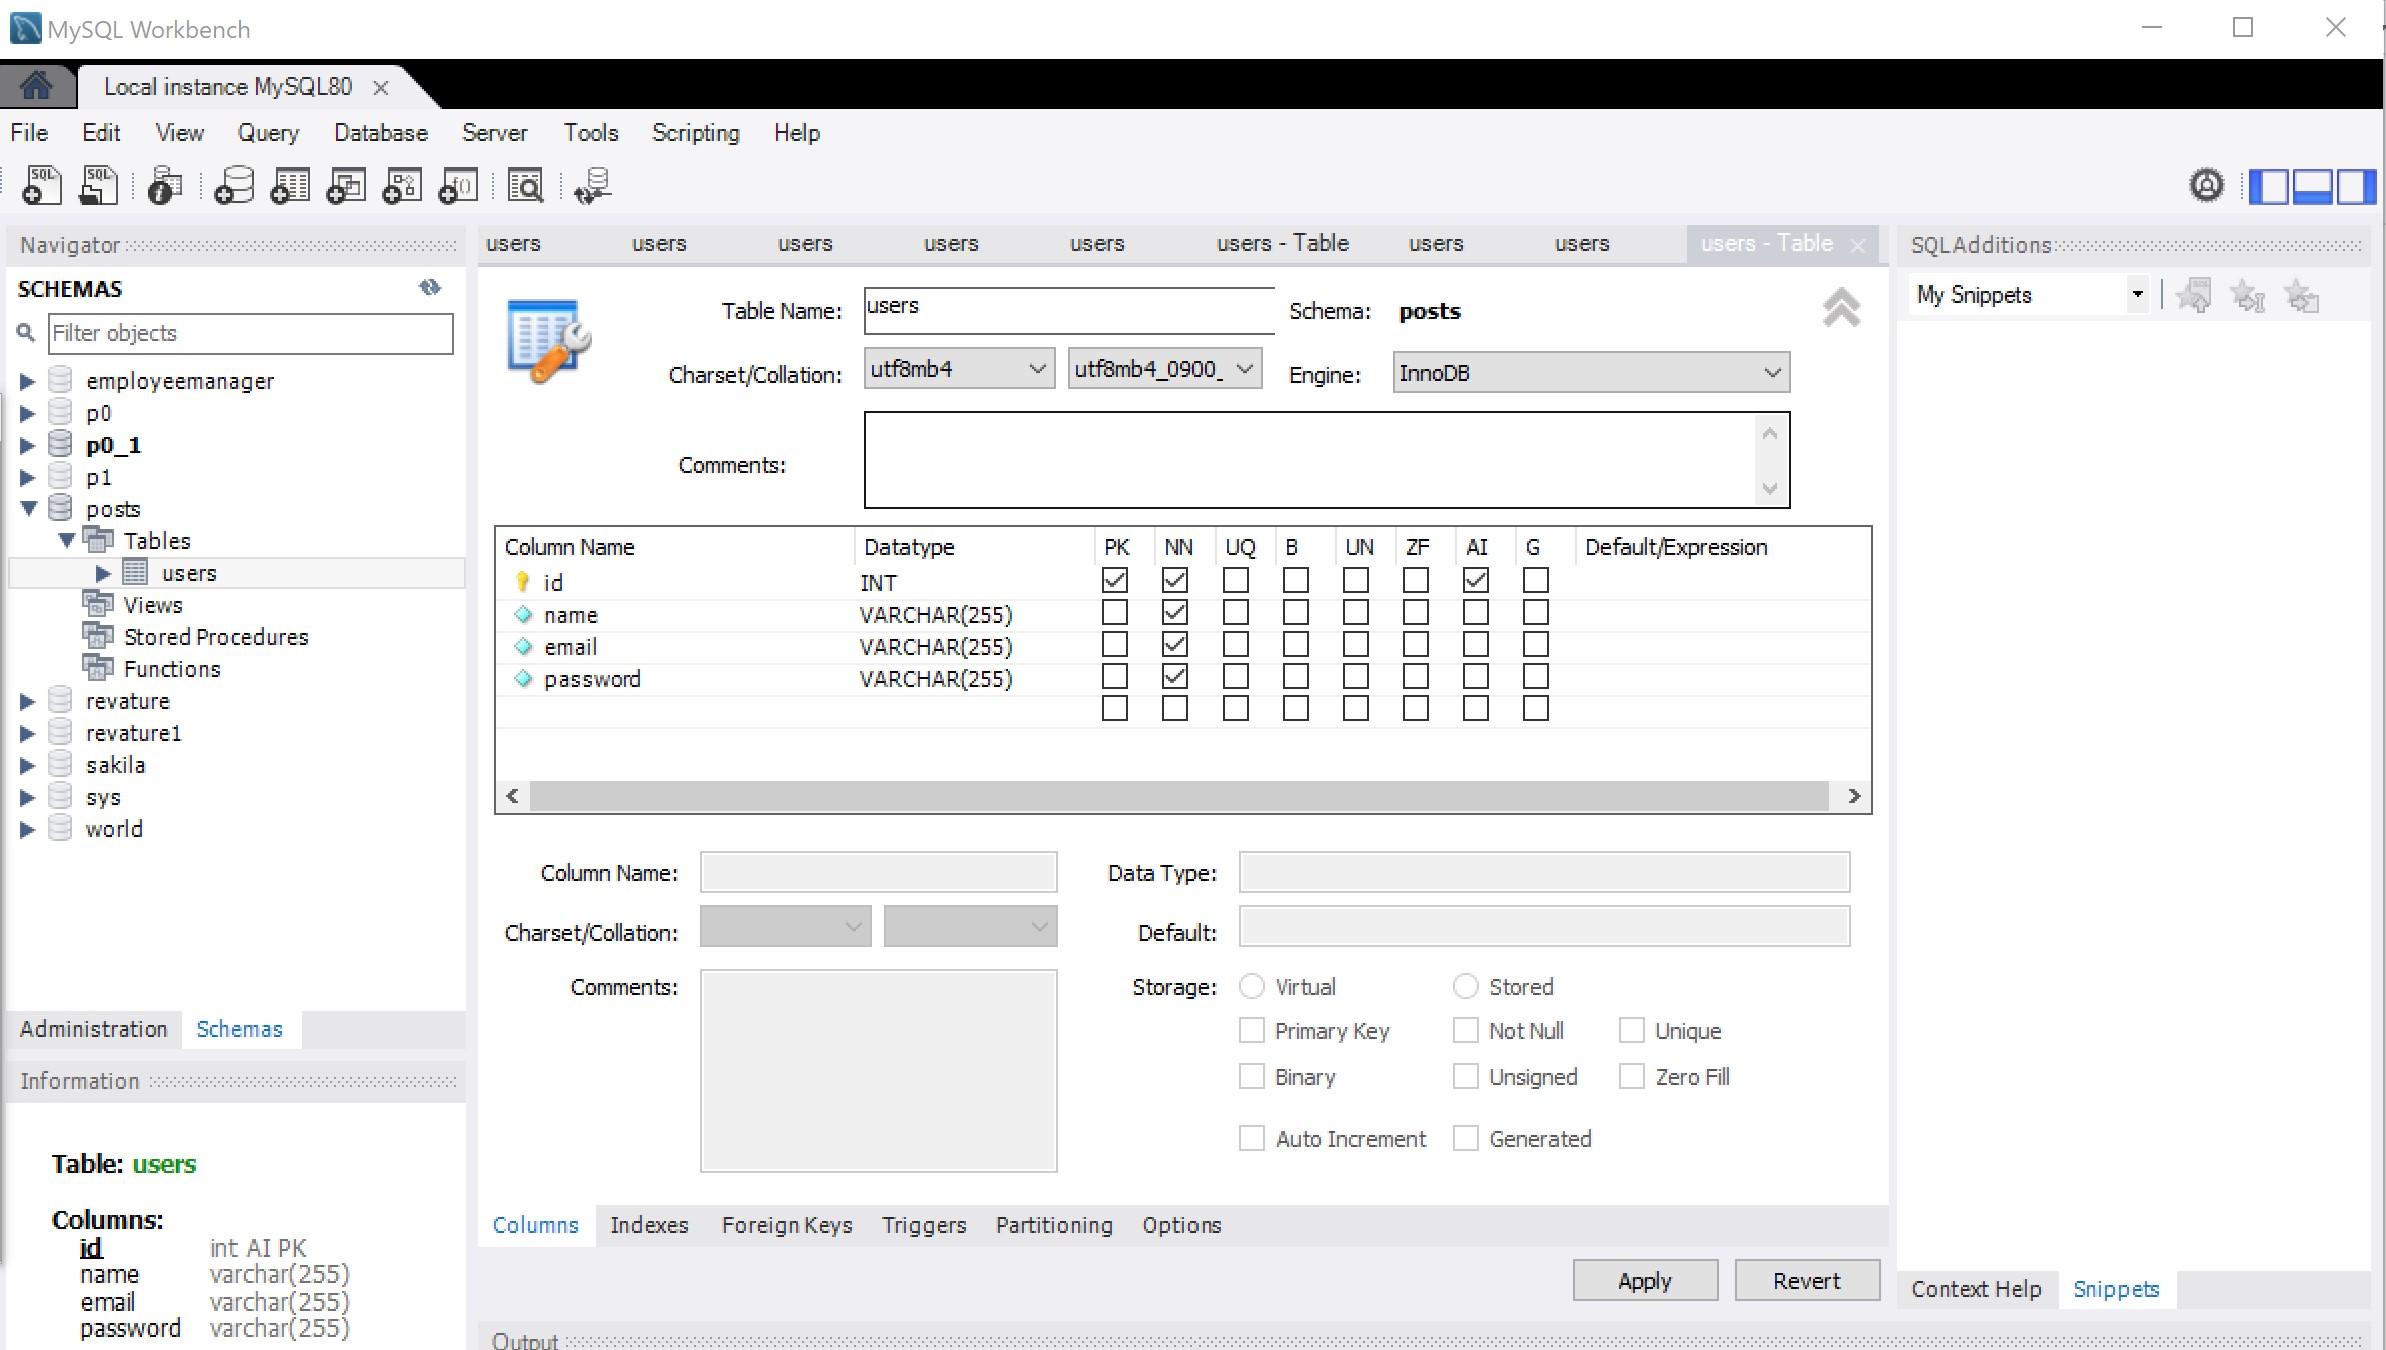Viewport: 2386px width, 1350px height.
Task: Click the open SQL script file icon
Action: pyautogui.click(x=98, y=186)
